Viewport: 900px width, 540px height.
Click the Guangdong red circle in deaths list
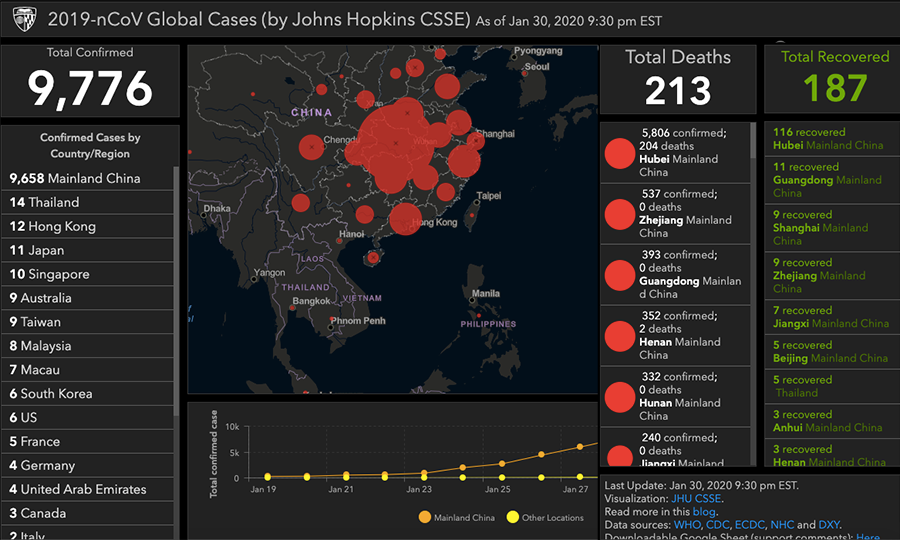(620, 275)
